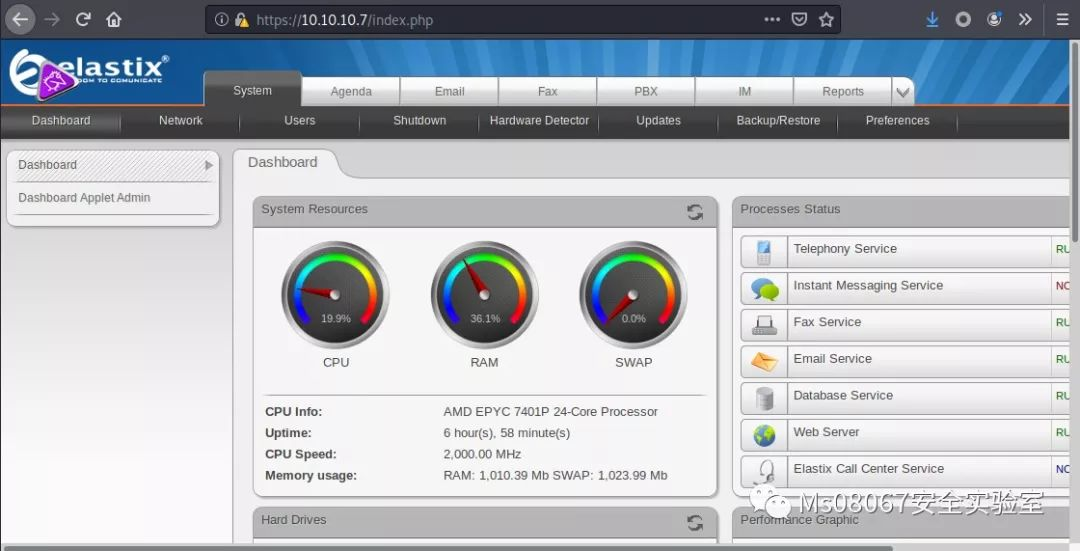Show more toolbar tools with the chevron icon

click(x=1025, y=19)
